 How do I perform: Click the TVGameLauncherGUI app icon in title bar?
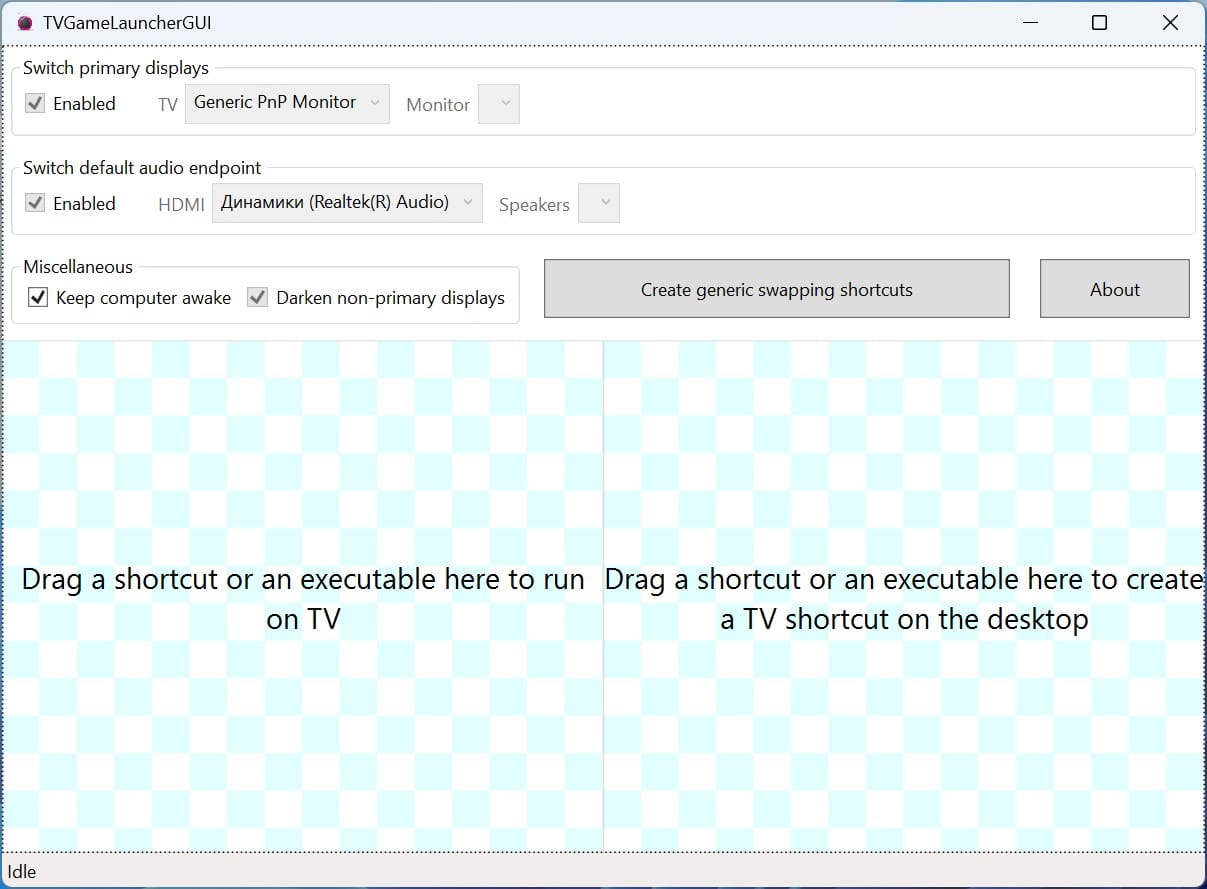[x=24, y=23]
